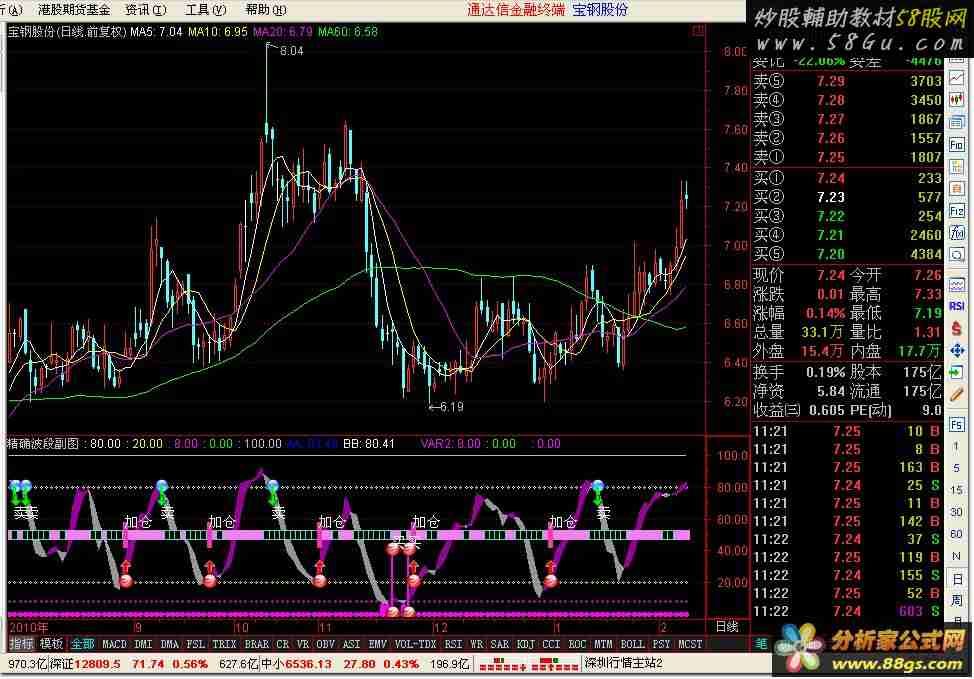Click the 现价 current price 7.24
The height and width of the screenshot is (679, 974).
click(x=831, y=275)
